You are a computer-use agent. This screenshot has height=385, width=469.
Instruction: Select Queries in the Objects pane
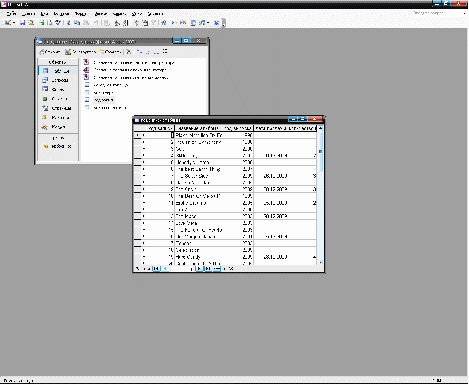tap(58, 80)
